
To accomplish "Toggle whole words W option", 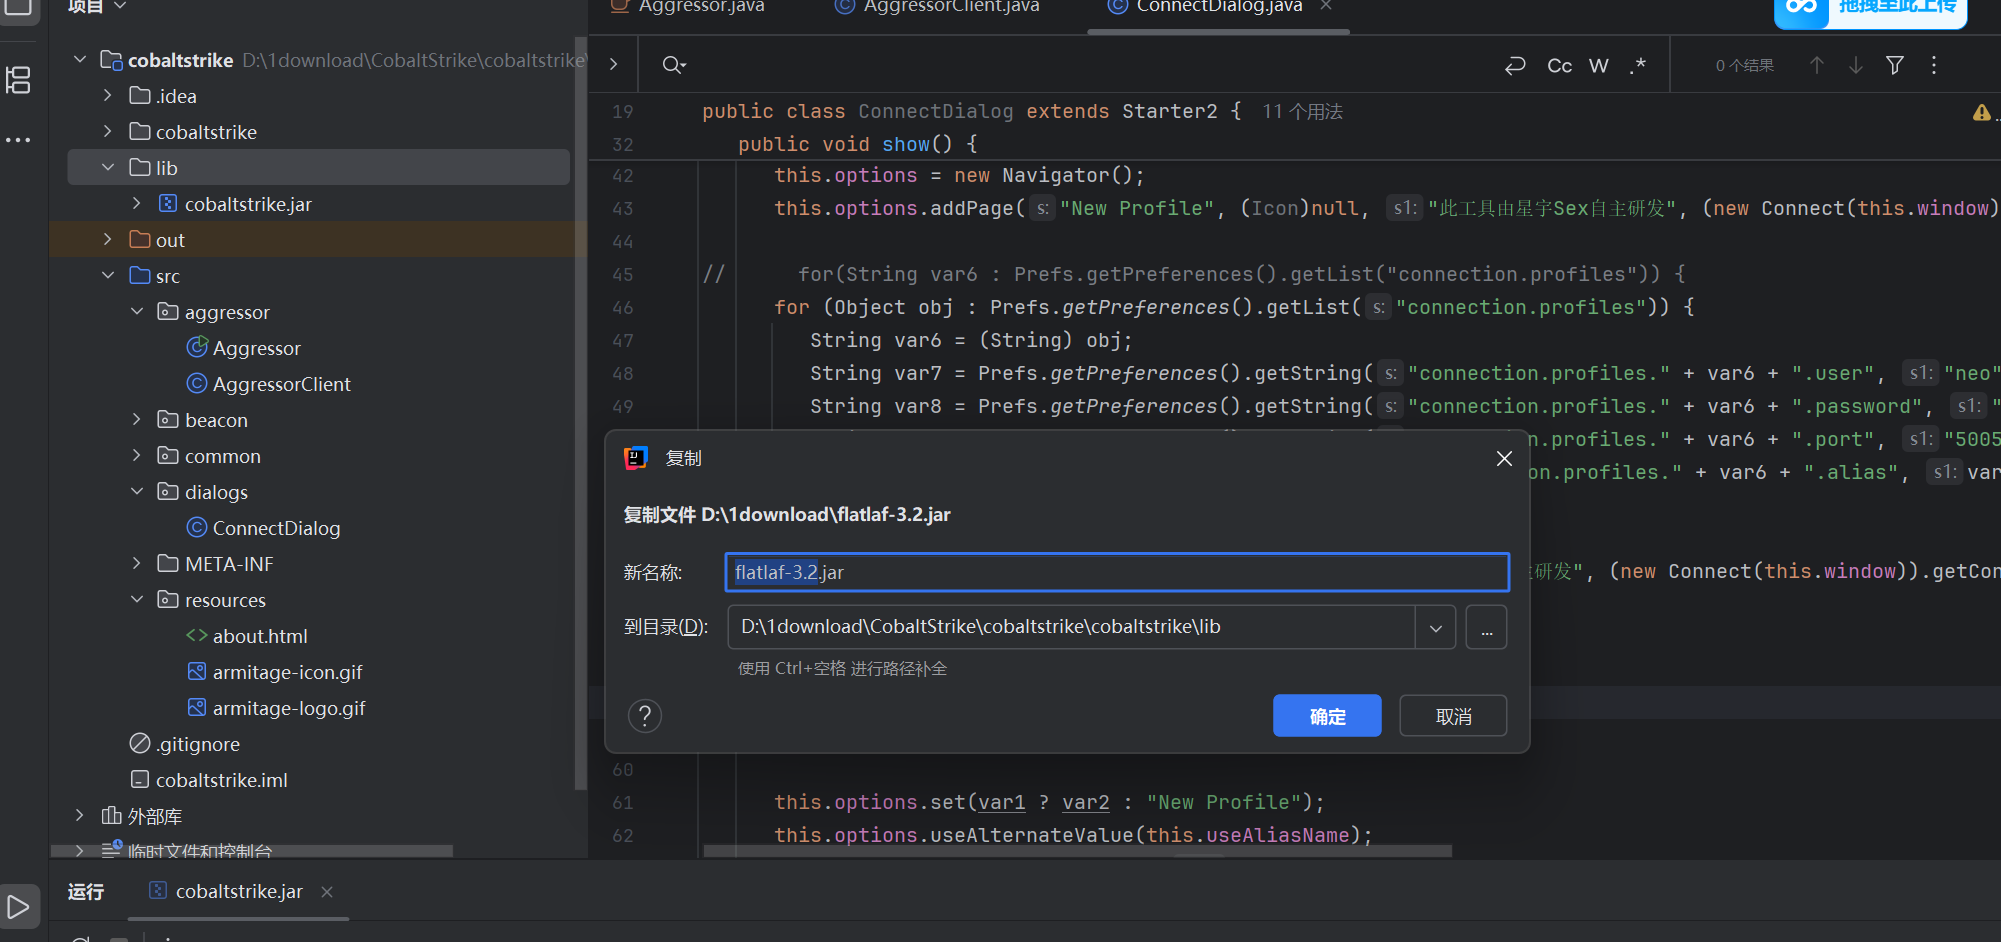I will pyautogui.click(x=1598, y=66).
